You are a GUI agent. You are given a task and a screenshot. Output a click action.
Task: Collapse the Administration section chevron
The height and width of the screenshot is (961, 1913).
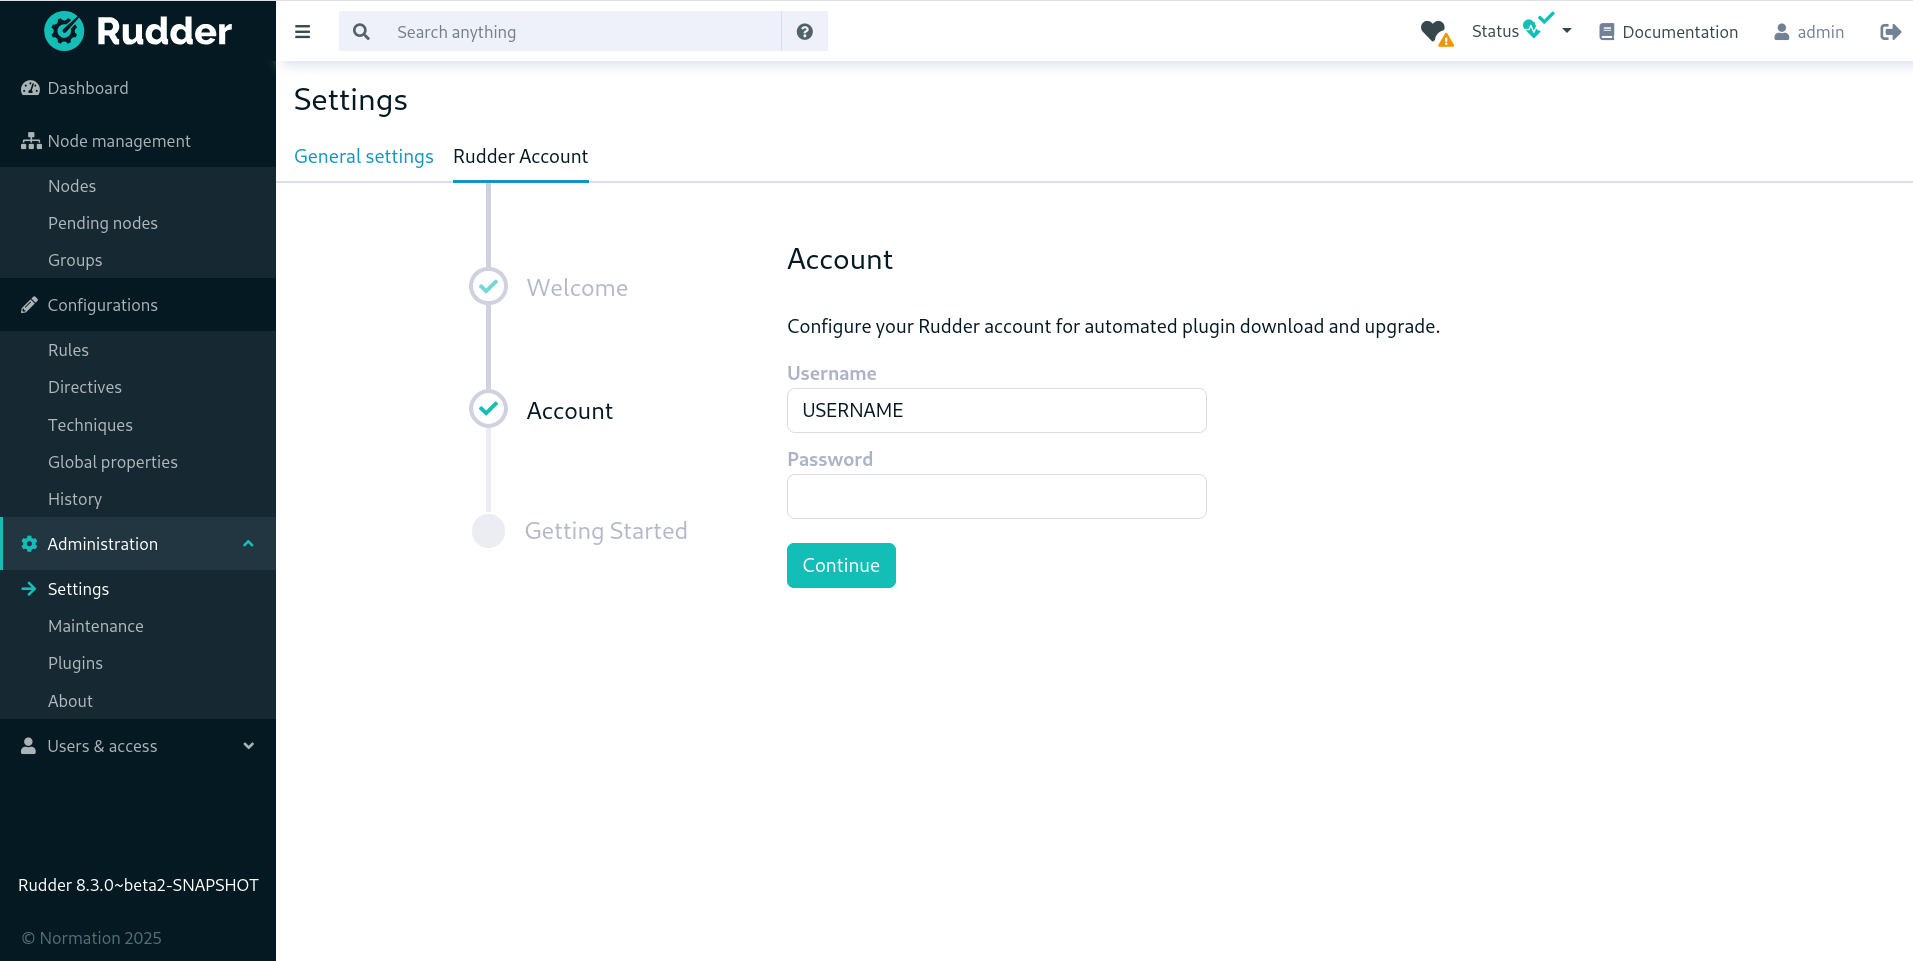[x=248, y=543]
